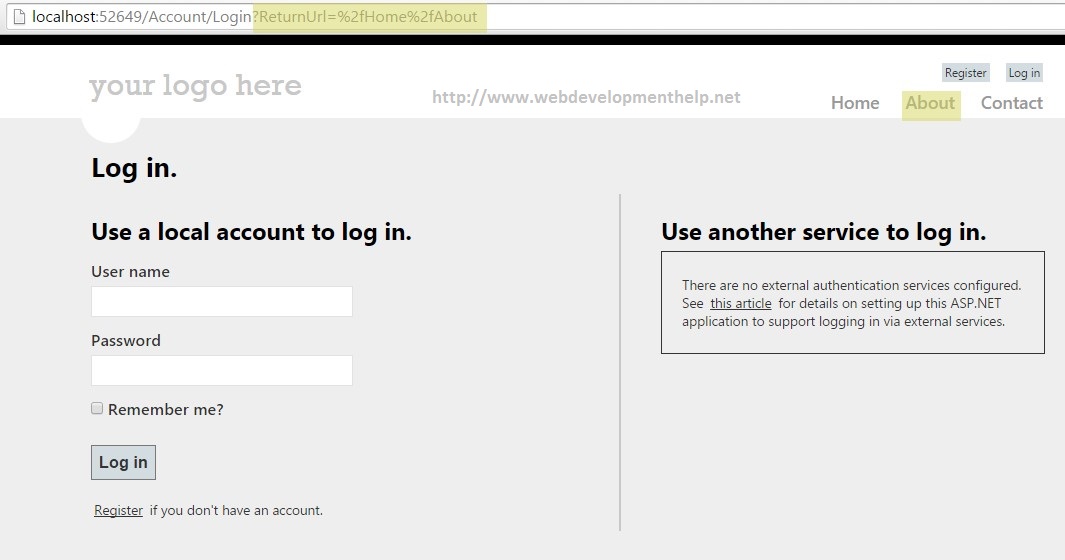Click the page icon in address bar
1065x560 pixels.
pos(19,16)
